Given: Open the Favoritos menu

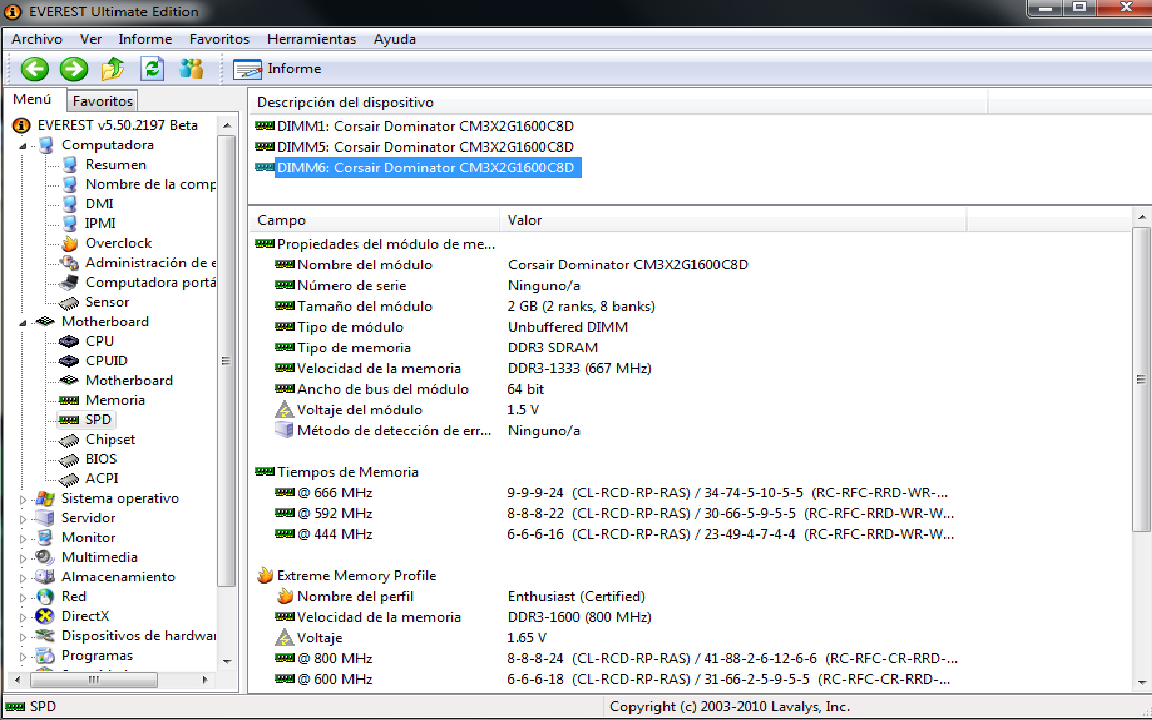Looking at the screenshot, I should point(220,40).
